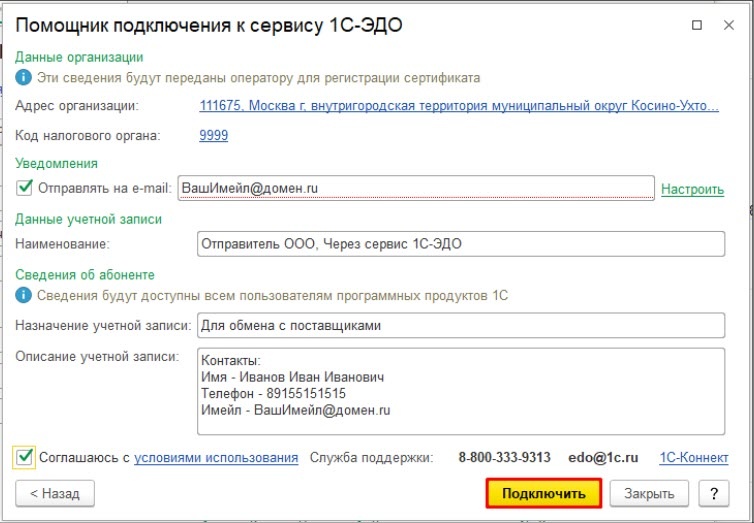Viewport: 754px width, 523px height.
Task: Open the organization address link
Action: pos(458,106)
